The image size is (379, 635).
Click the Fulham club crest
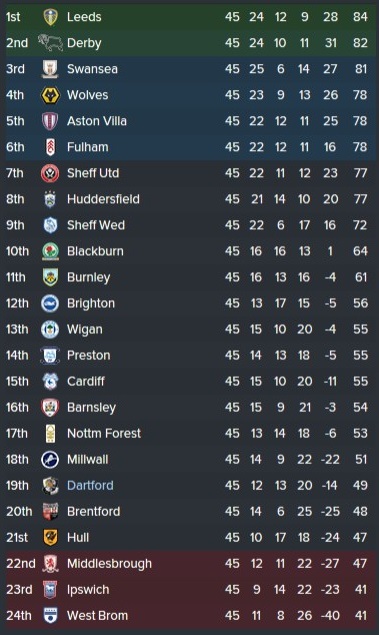pos(50,147)
